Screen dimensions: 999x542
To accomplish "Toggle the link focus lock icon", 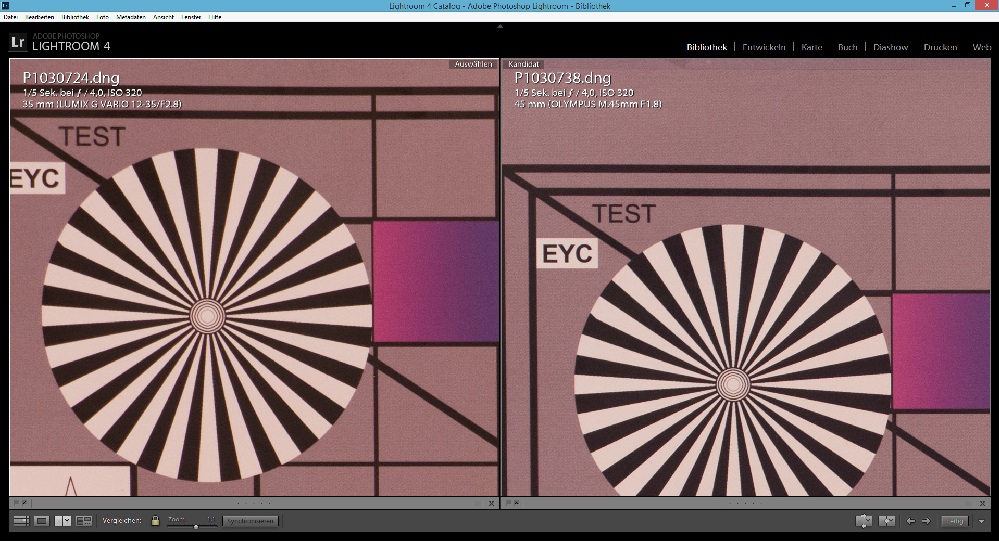I will (155, 521).
